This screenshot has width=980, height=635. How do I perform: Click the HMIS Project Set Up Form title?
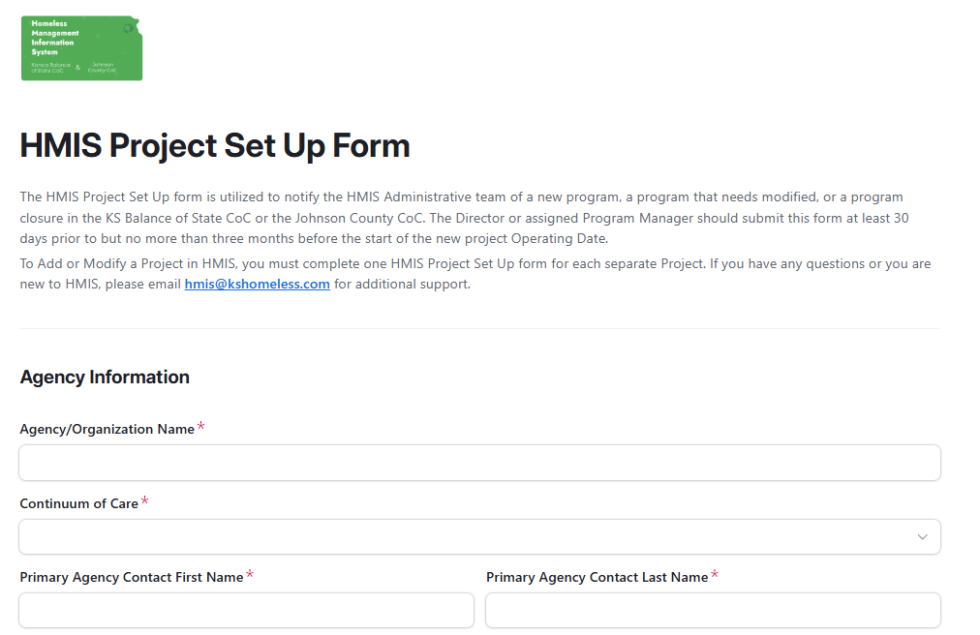tap(215, 146)
